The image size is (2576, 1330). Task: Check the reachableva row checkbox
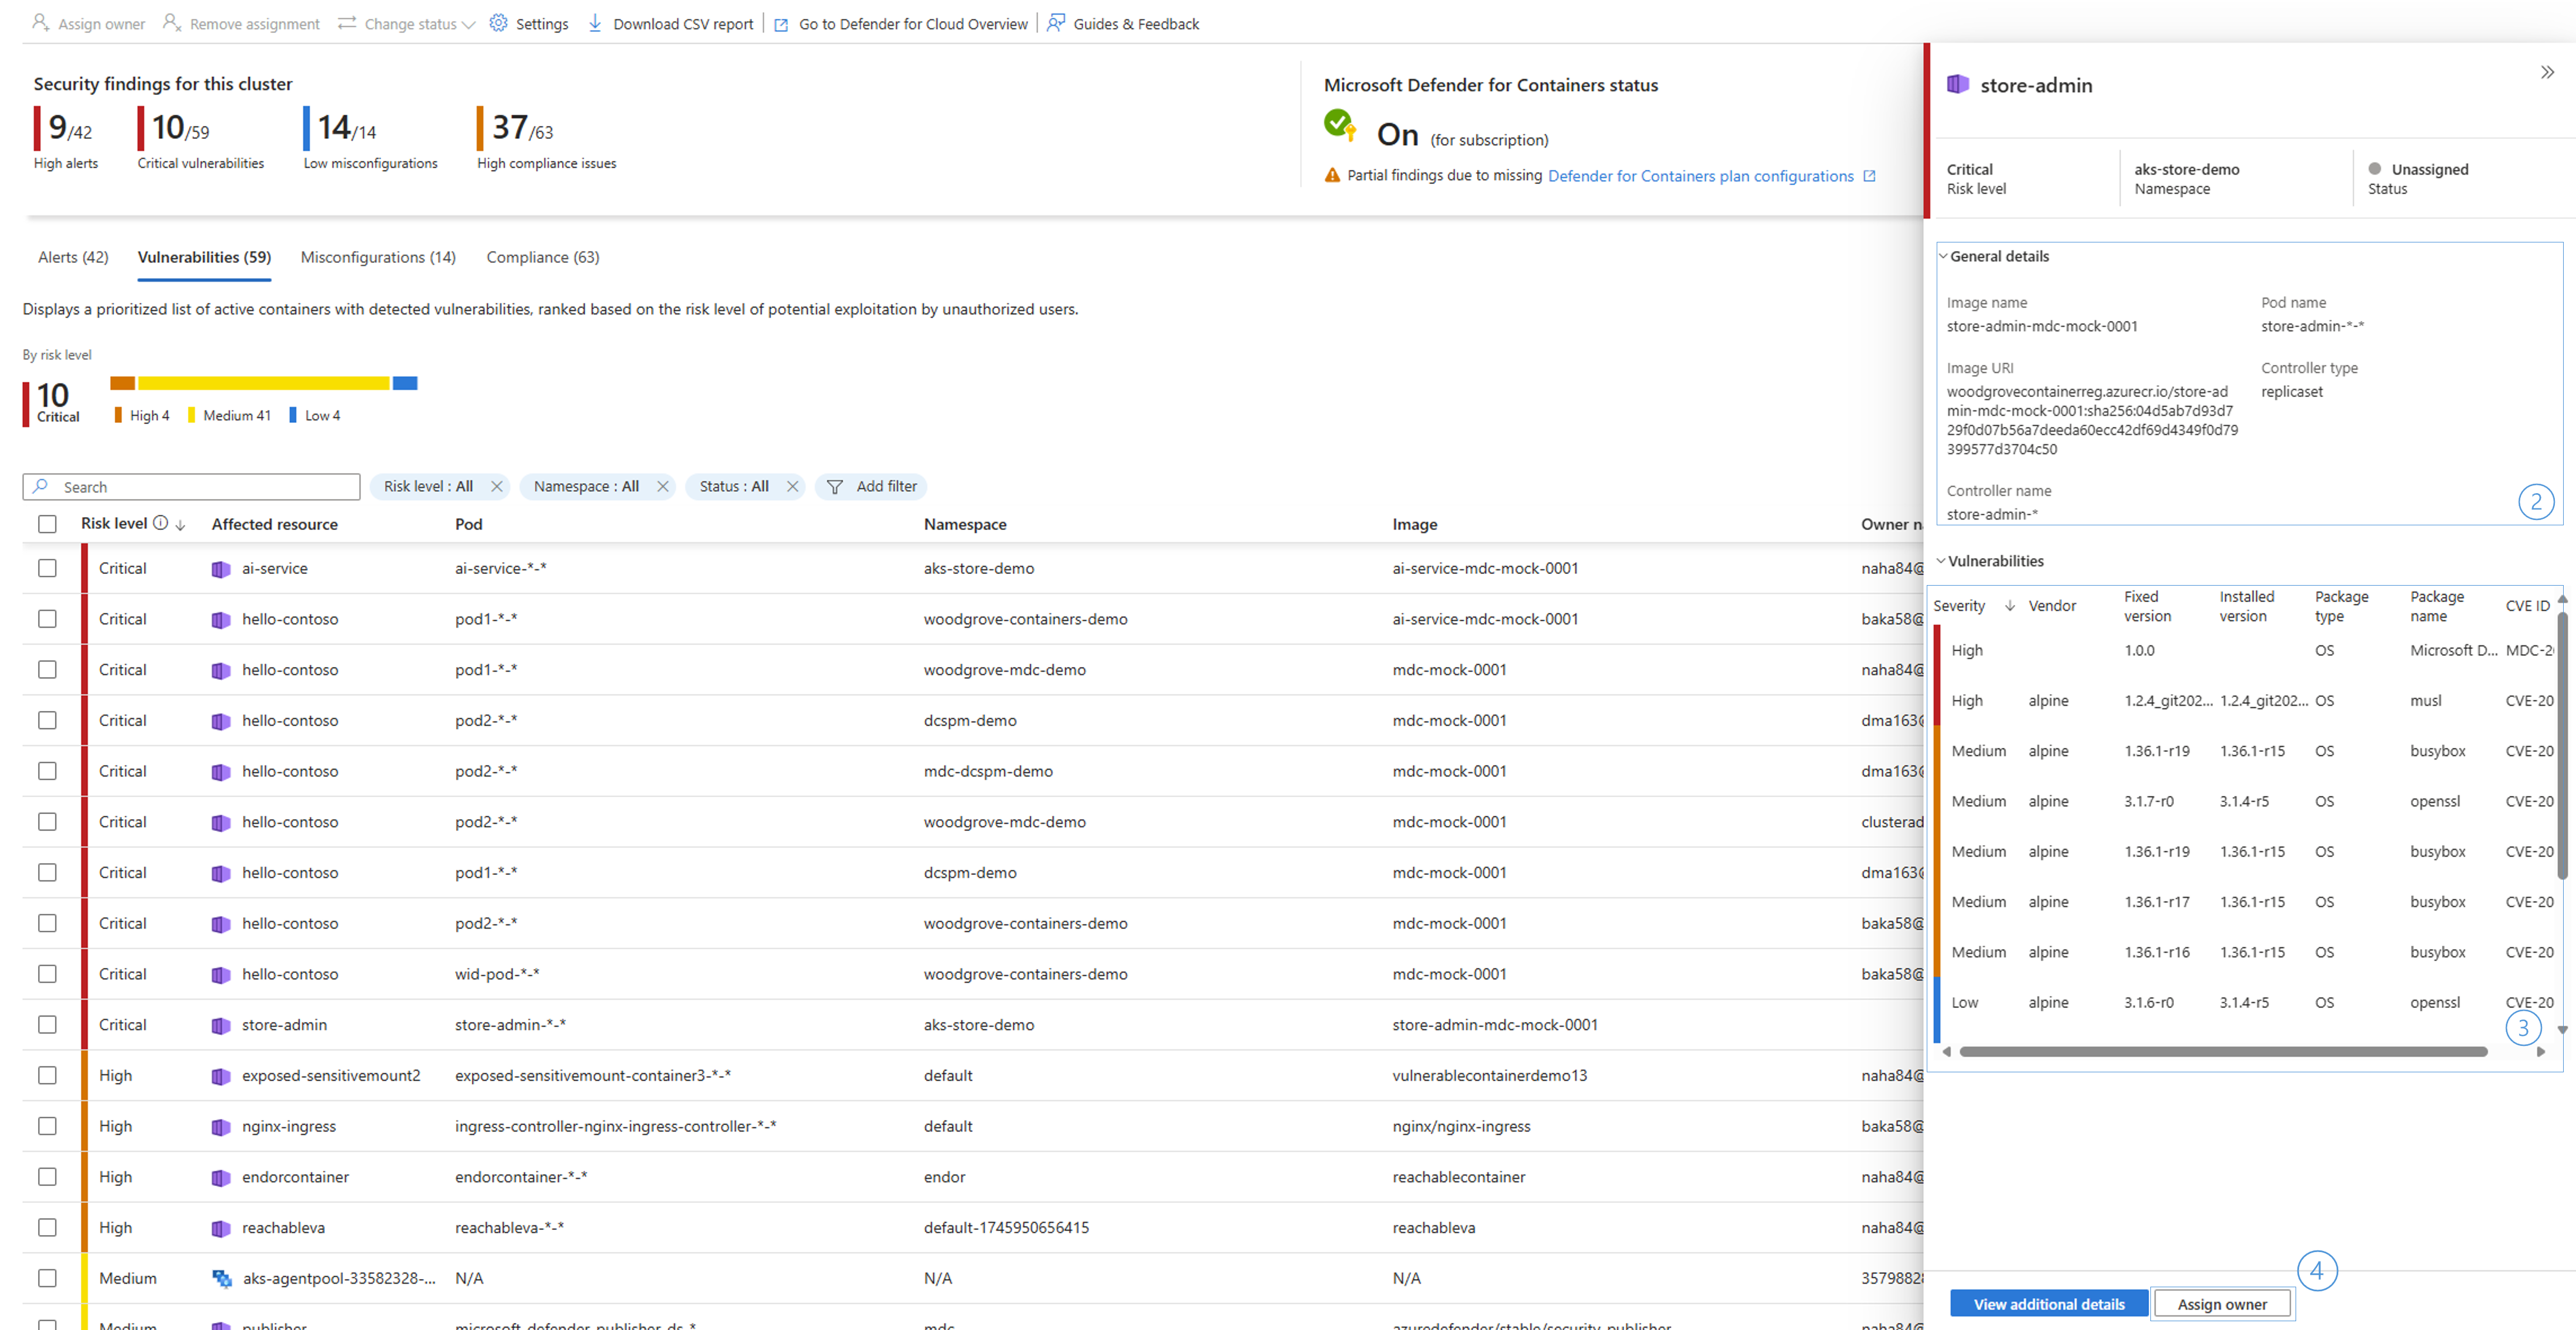click(x=47, y=1228)
